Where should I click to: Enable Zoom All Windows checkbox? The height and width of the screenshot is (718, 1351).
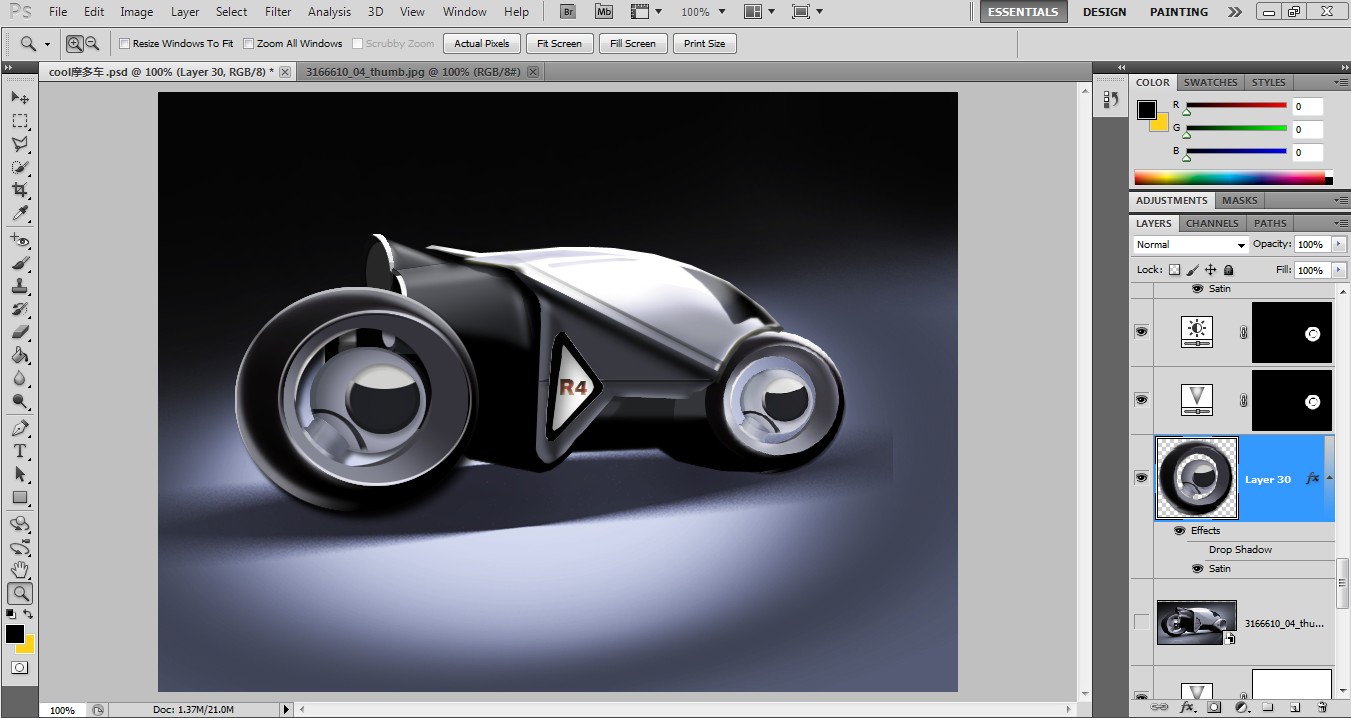coord(249,44)
